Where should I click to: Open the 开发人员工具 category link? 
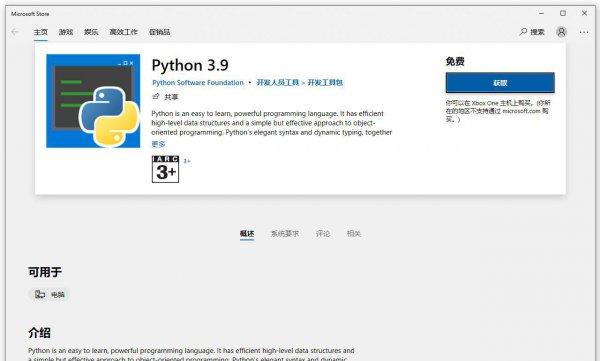tap(277, 83)
